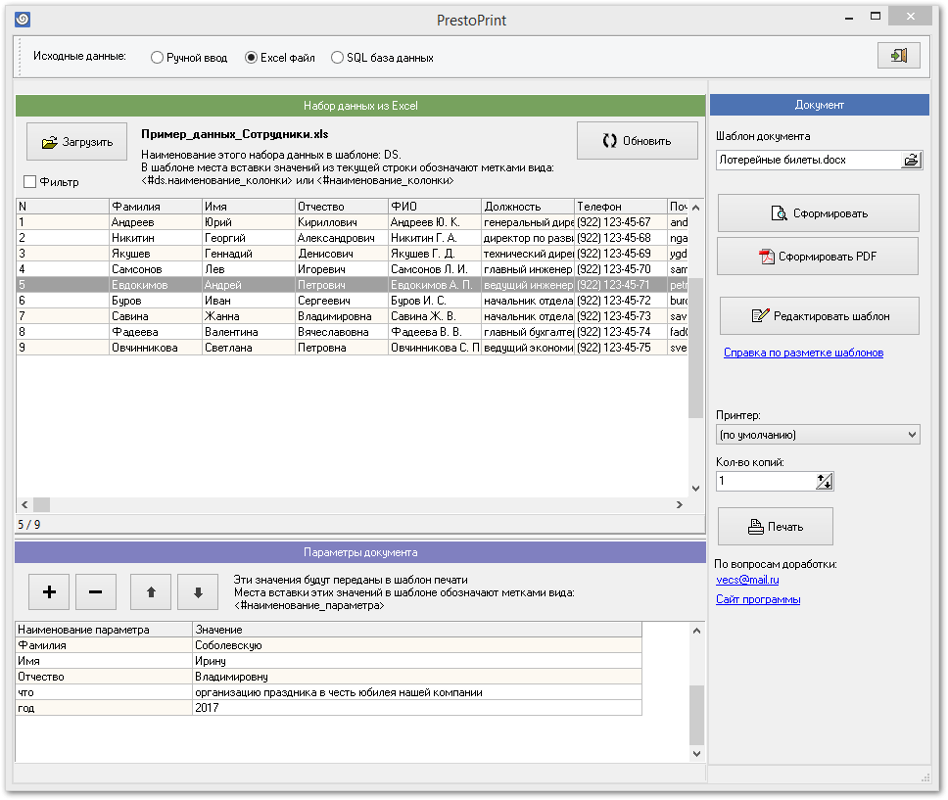
Task: Click the exit door icon button
Action: click(897, 56)
